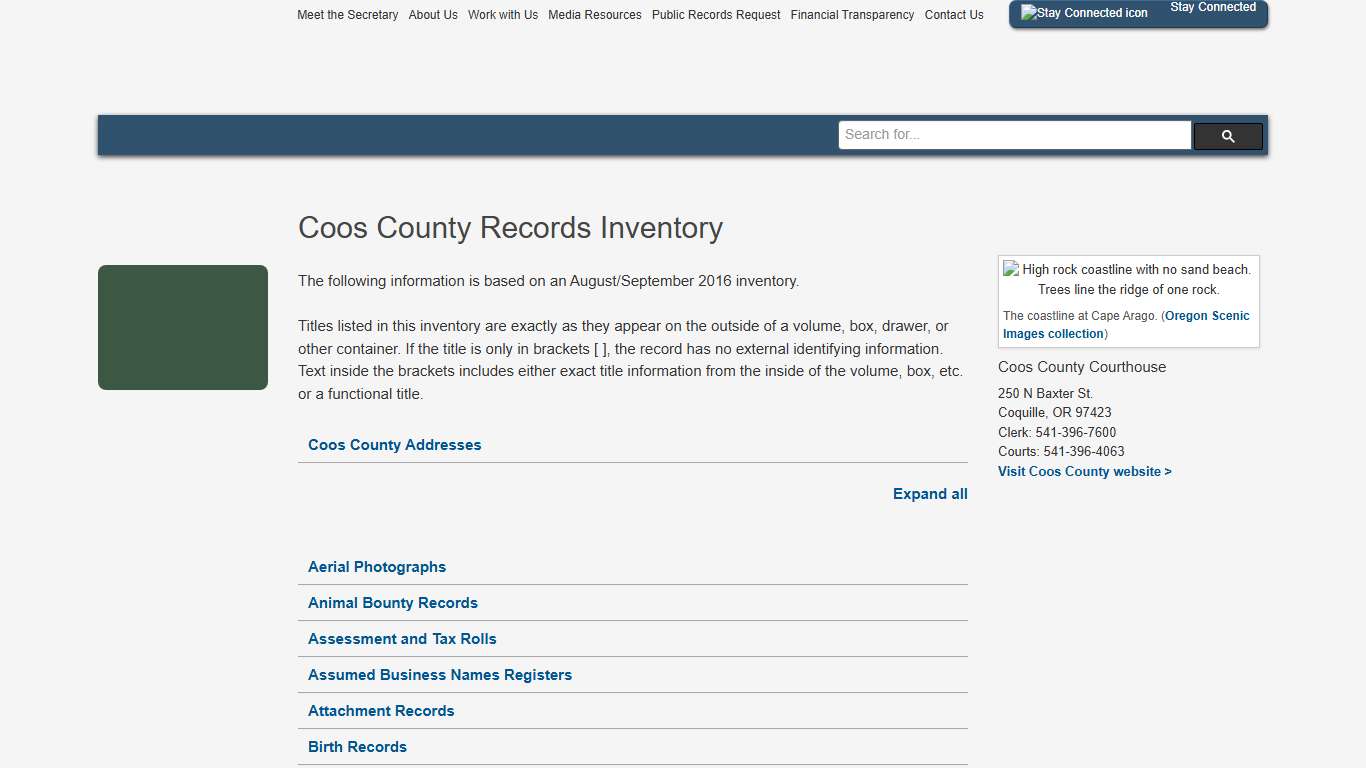Screen dimensions: 1366x768
Task: Expand Assessment and Tax Rolls
Action: click(402, 639)
